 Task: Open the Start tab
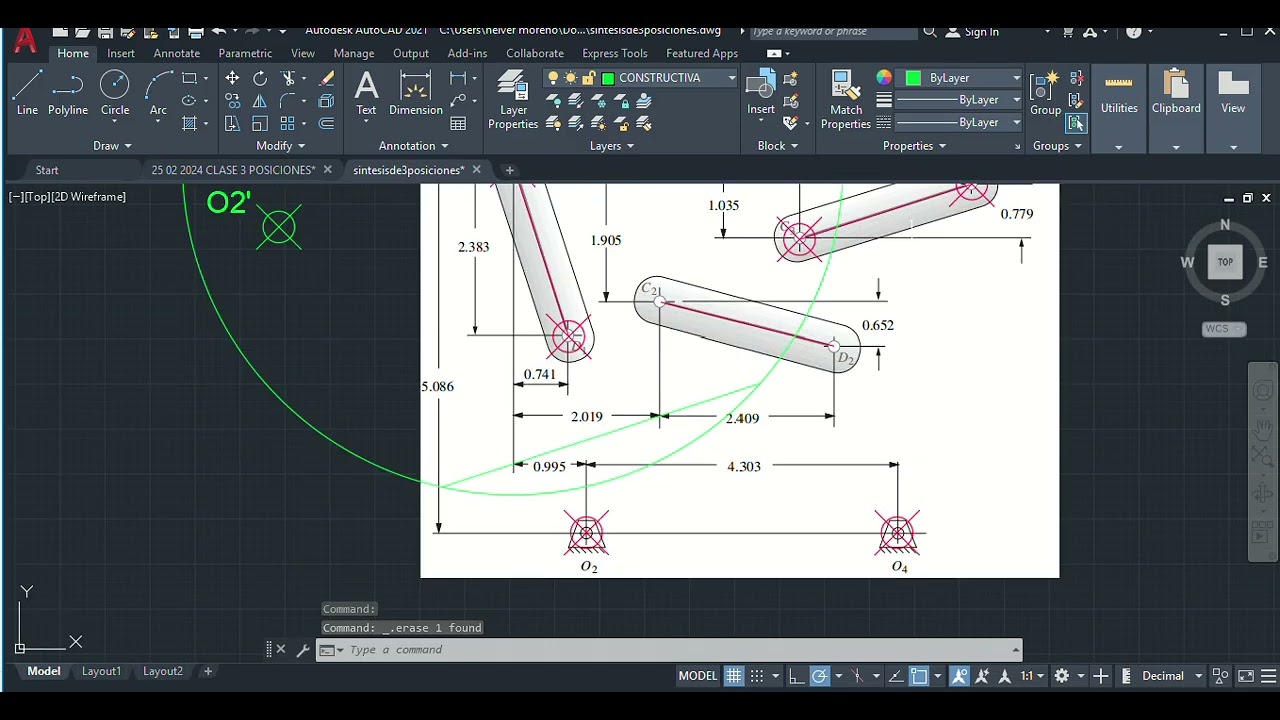47,170
